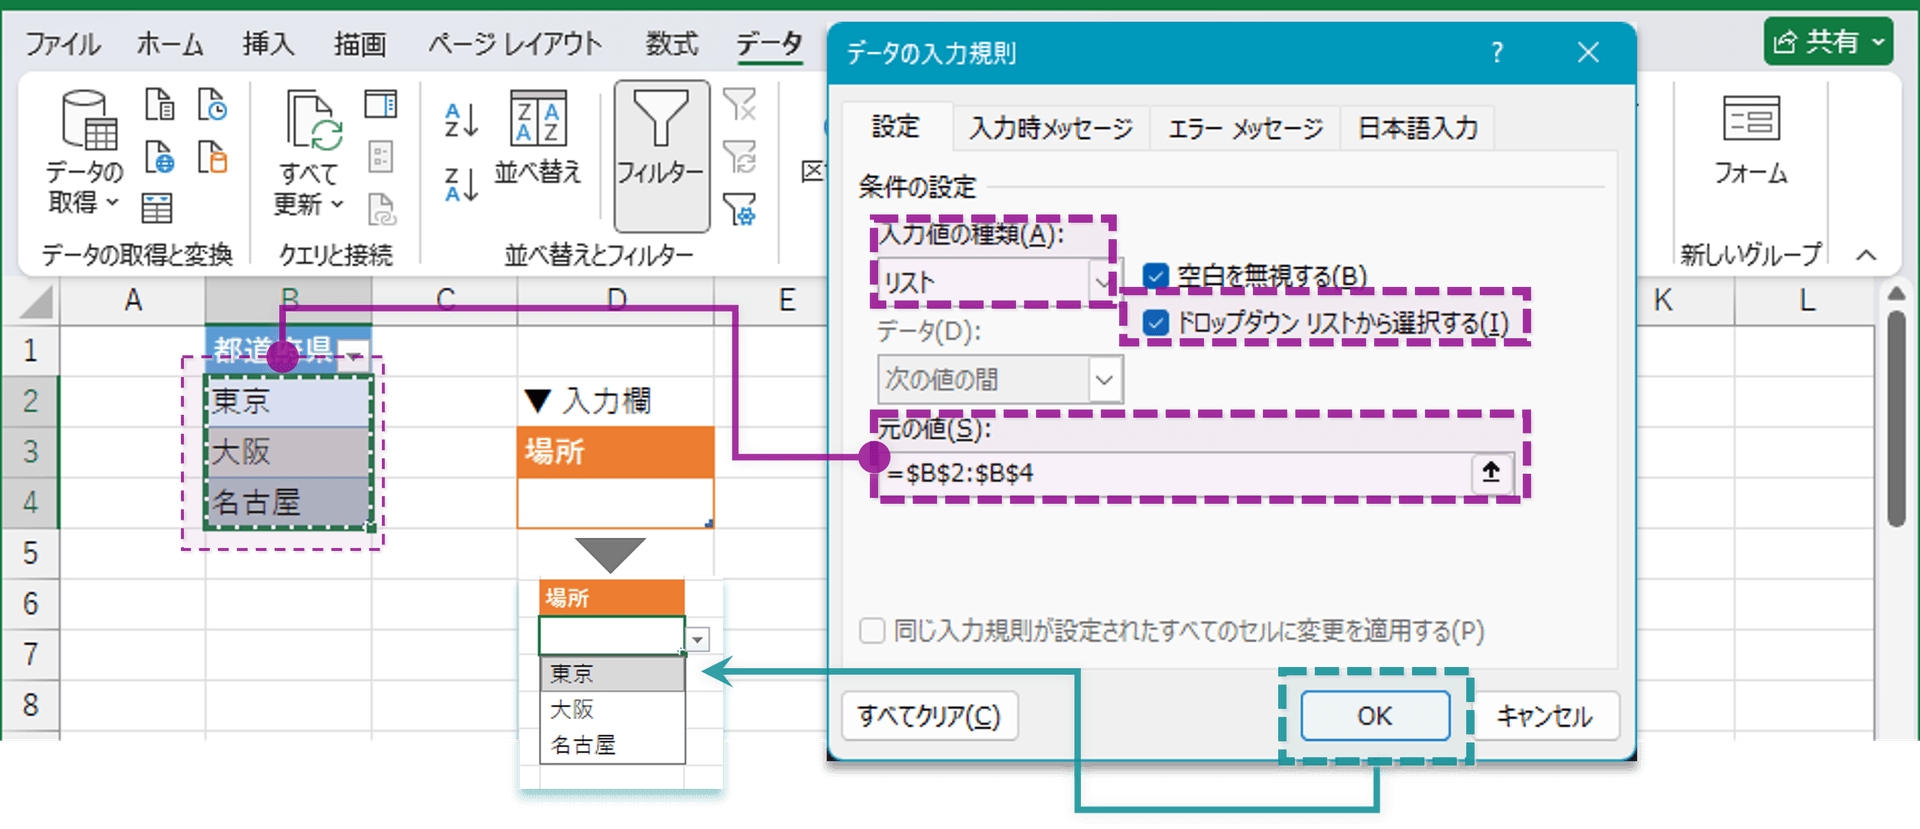Switch to the 挿入 ribbon tab
Viewport: 1920px width, 829px height.
click(268, 44)
